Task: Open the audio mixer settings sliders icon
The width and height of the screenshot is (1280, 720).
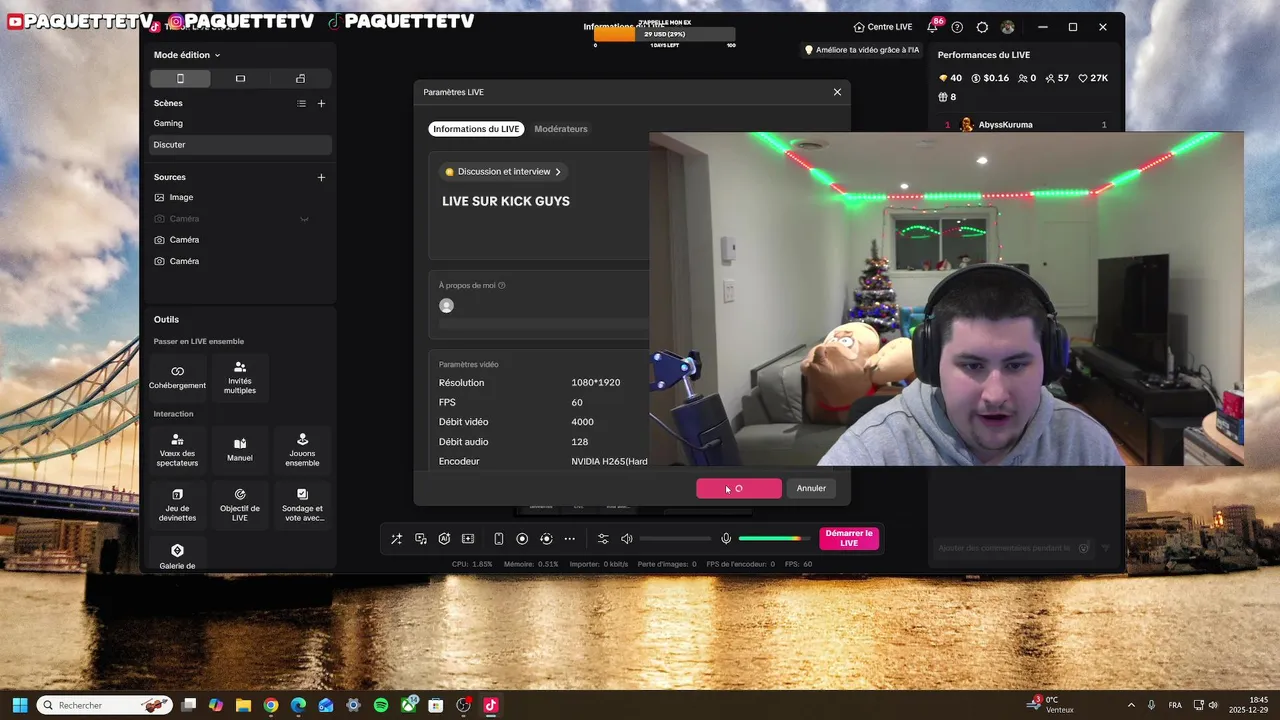Action: [603, 539]
